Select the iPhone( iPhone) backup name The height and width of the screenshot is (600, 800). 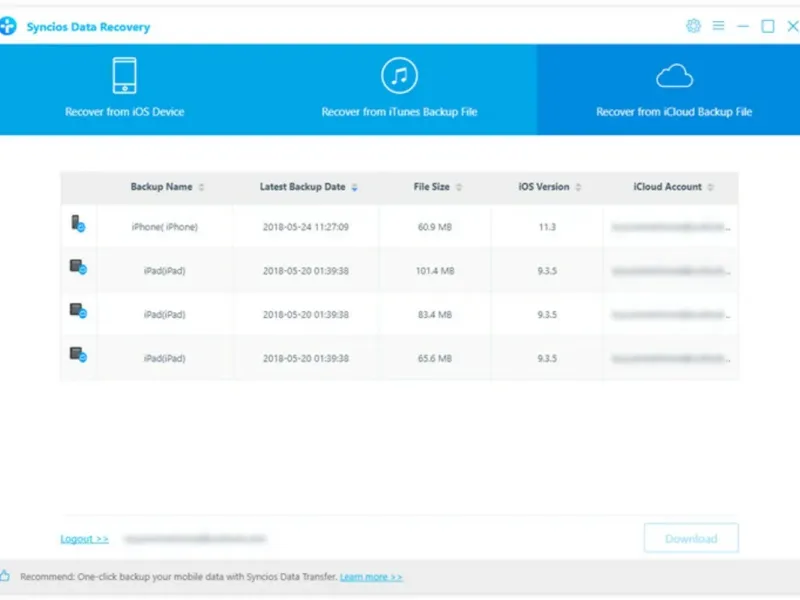(164, 227)
